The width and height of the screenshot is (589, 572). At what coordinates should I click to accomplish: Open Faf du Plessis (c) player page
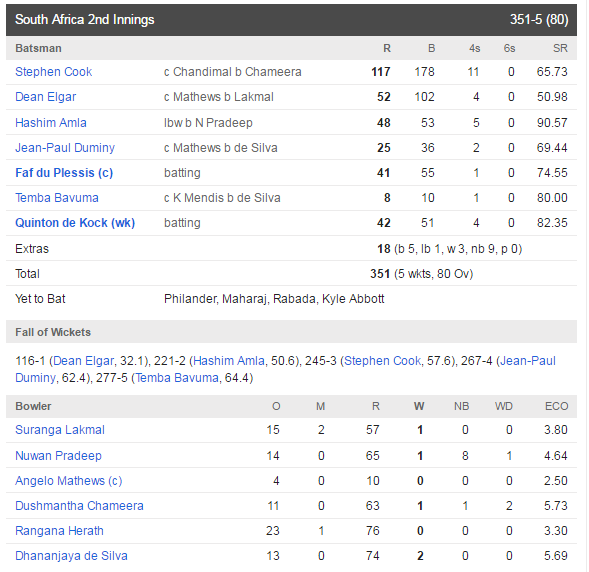(64, 173)
